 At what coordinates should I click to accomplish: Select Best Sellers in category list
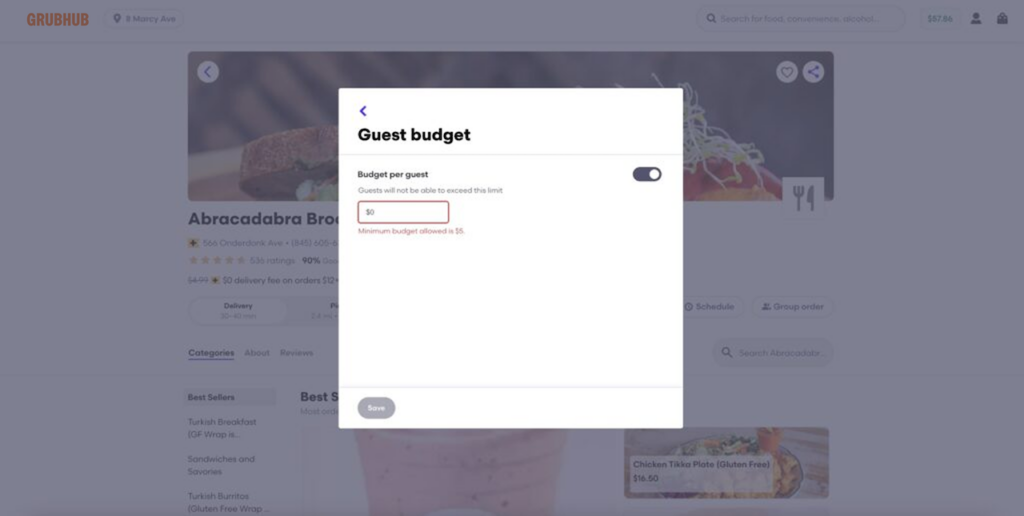coord(211,397)
